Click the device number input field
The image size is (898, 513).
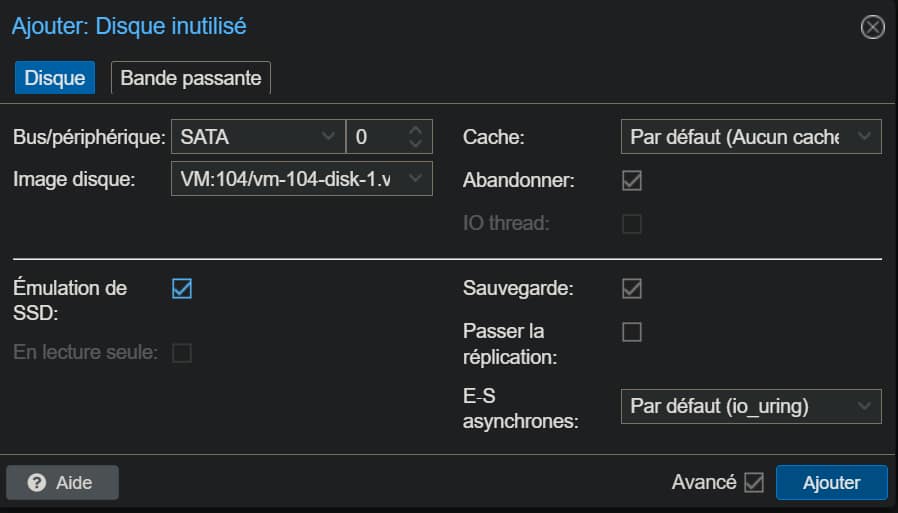point(375,136)
